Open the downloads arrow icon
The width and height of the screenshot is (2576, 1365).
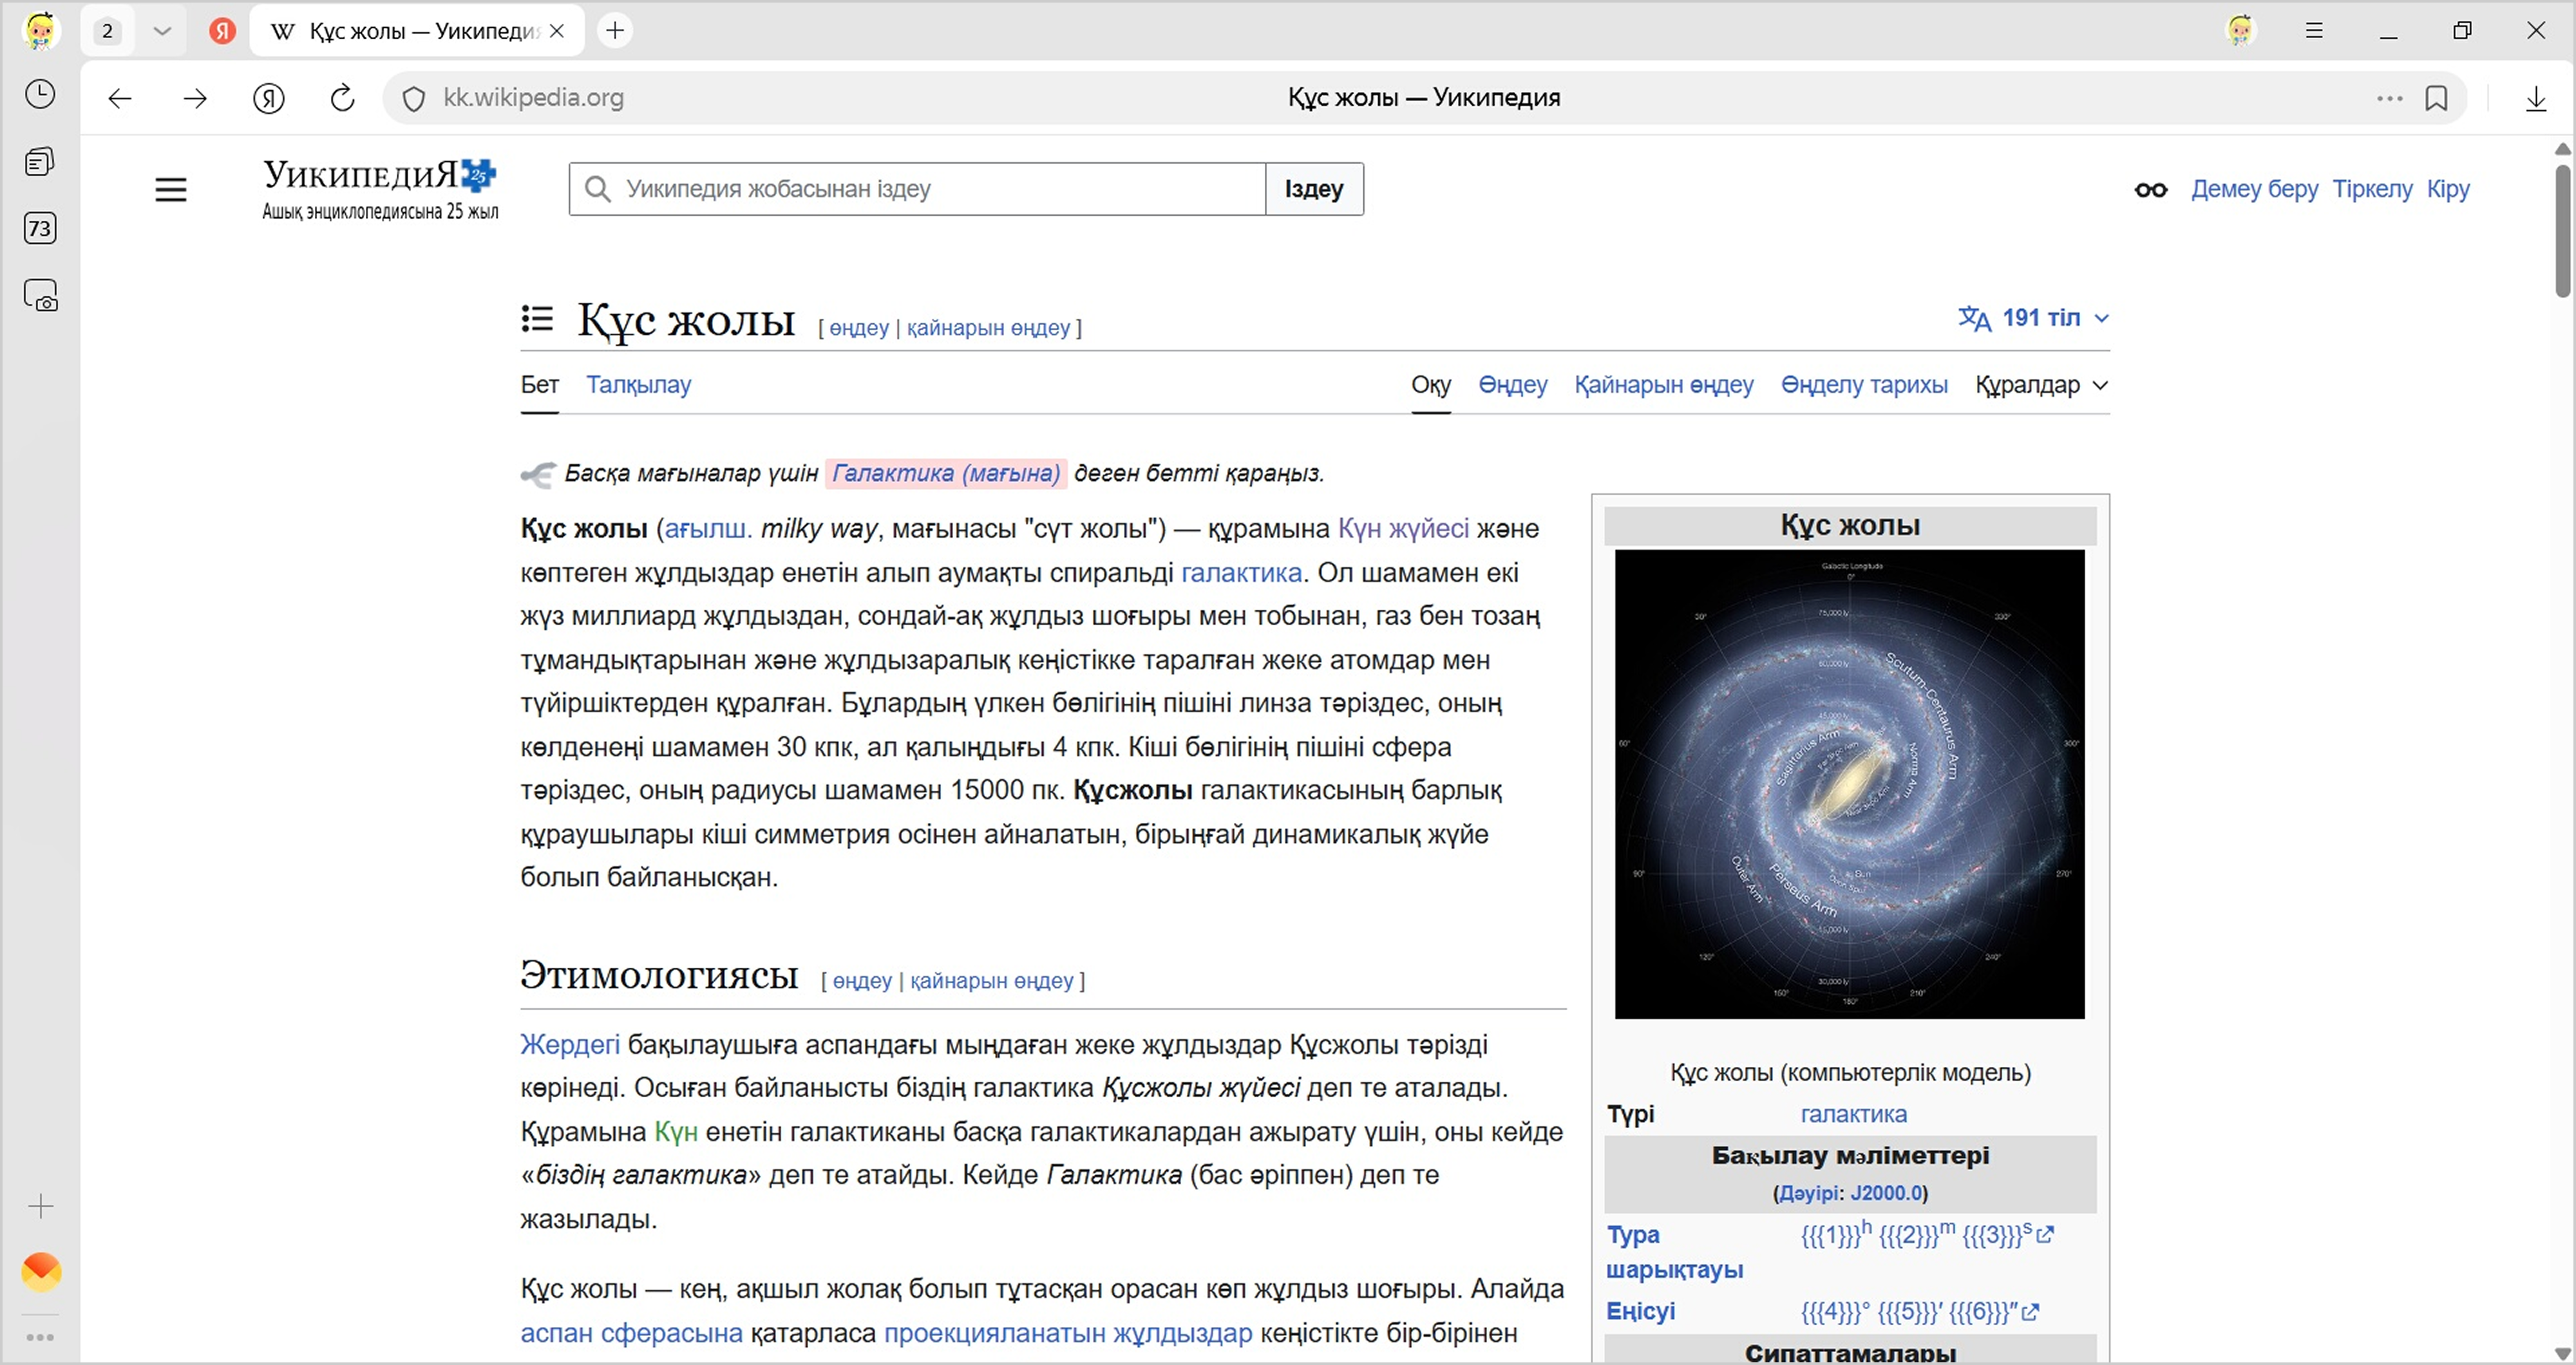tap(2536, 98)
